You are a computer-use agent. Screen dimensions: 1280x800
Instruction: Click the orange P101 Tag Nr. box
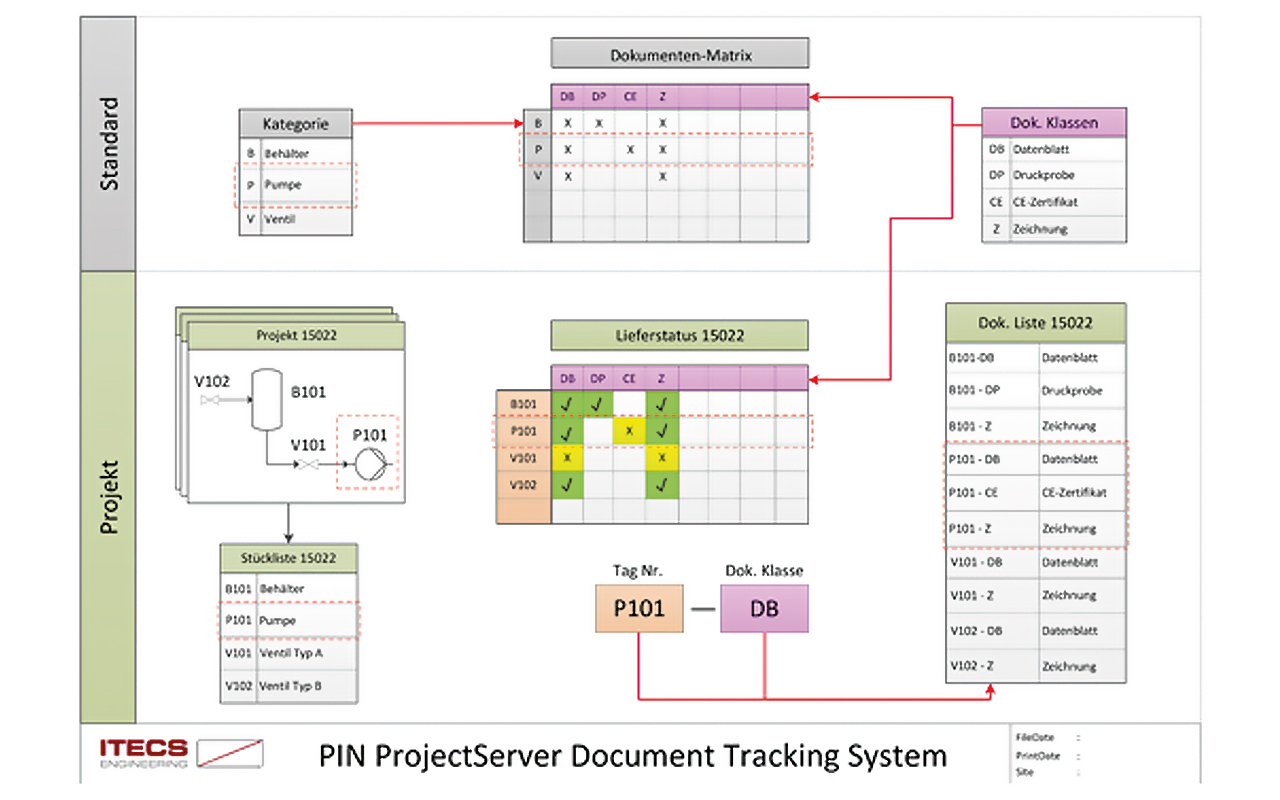640,609
